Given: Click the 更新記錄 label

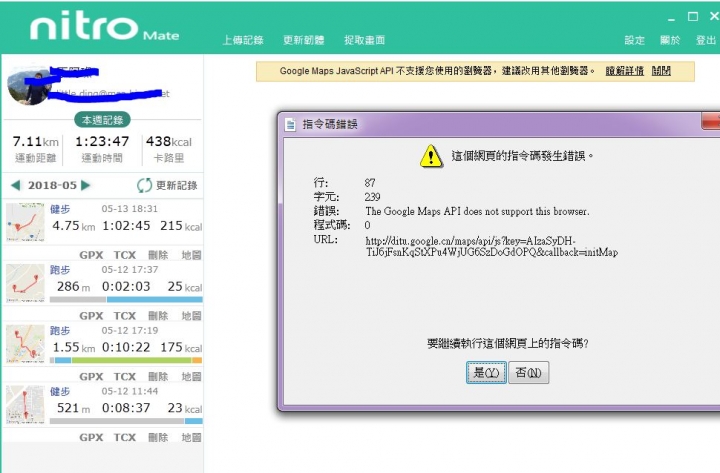Looking at the screenshot, I should pos(177,185).
